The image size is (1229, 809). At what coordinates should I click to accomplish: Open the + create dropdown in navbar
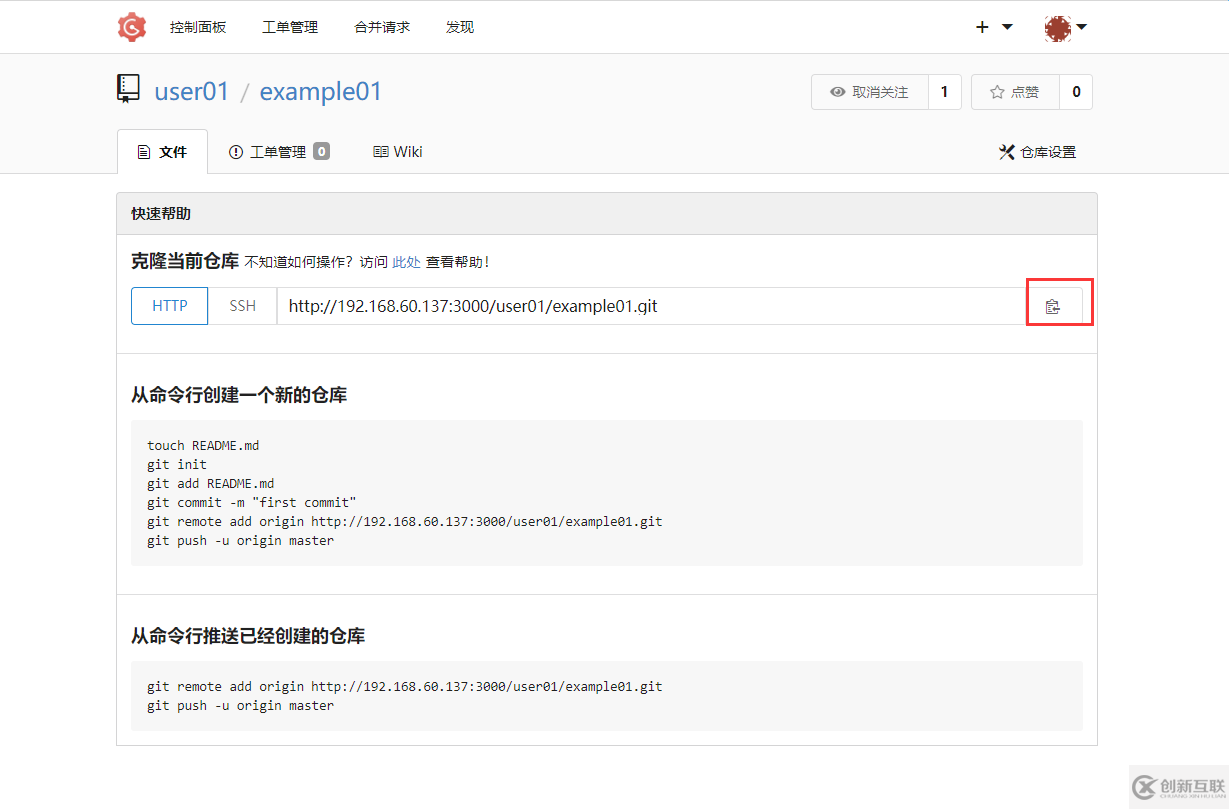click(x=981, y=27)
